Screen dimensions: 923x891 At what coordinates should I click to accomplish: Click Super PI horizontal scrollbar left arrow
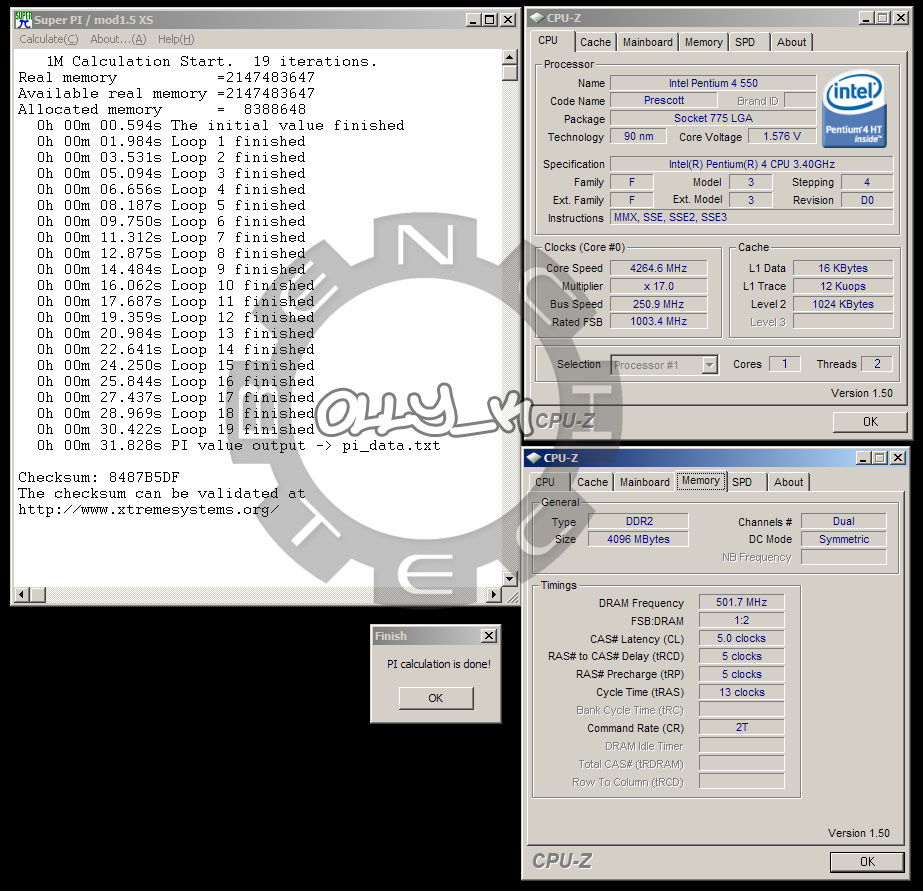22,595
